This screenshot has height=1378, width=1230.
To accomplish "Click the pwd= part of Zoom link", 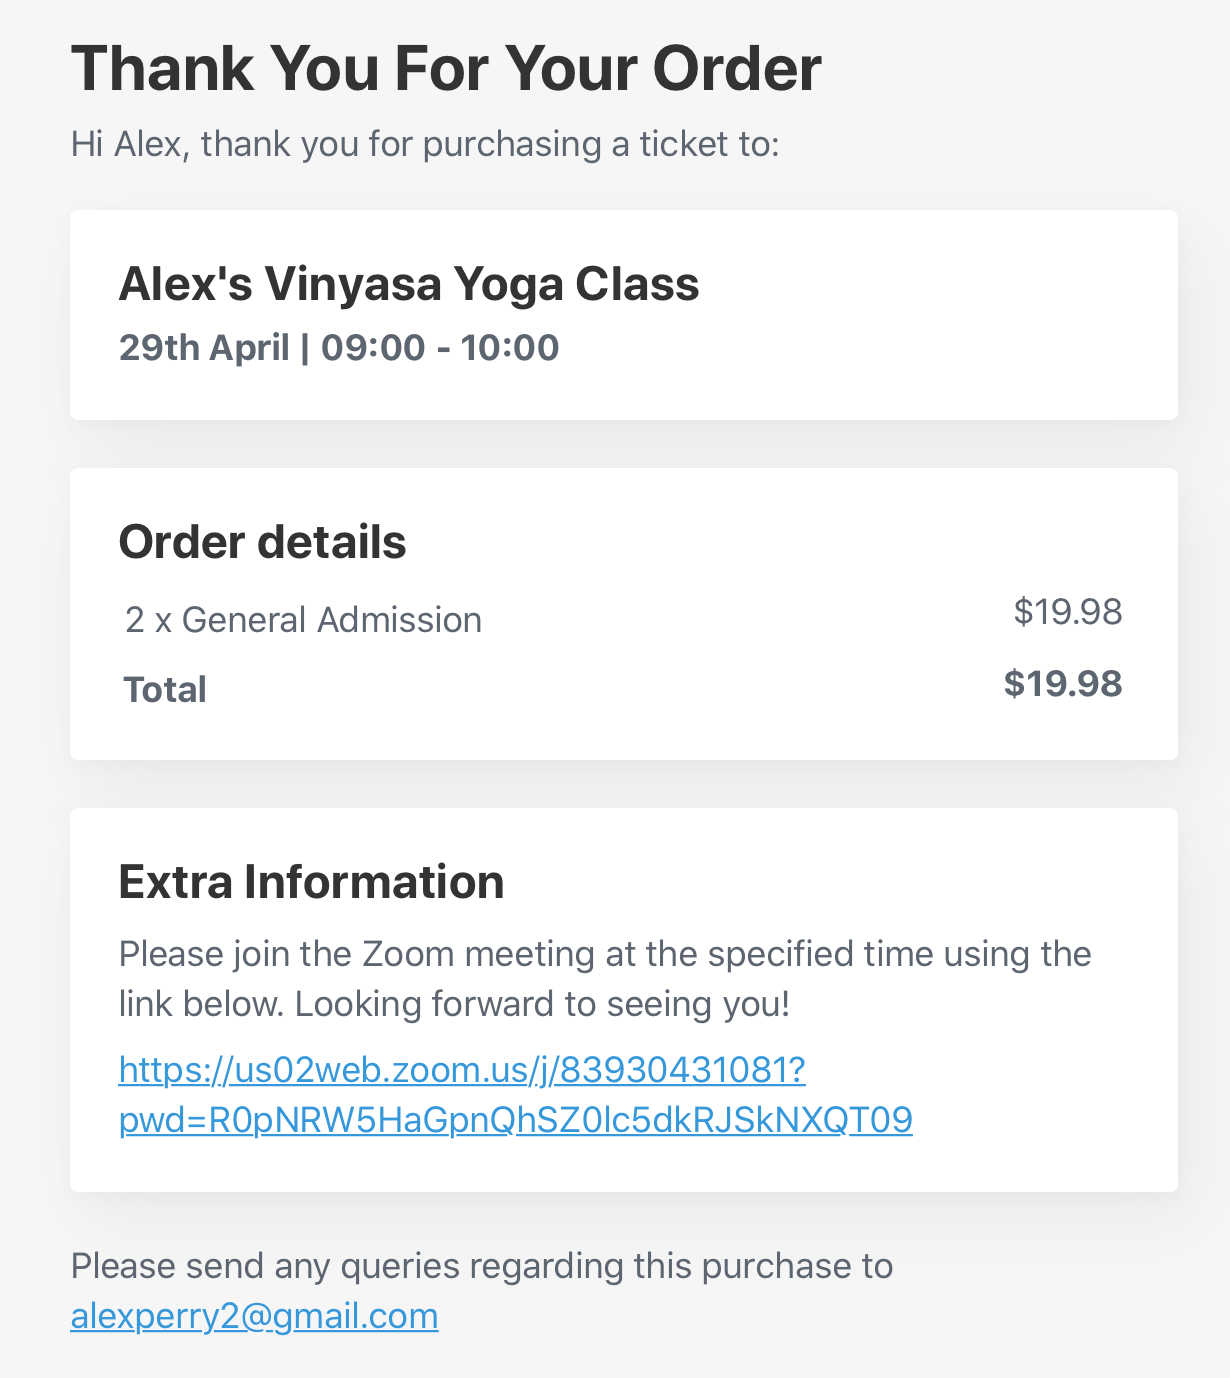I will [515, 1120].
